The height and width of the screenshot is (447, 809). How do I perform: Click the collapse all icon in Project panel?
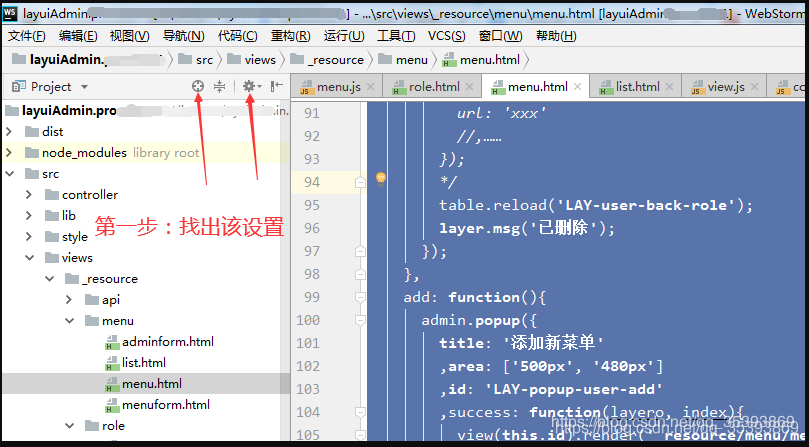[220, 86]
